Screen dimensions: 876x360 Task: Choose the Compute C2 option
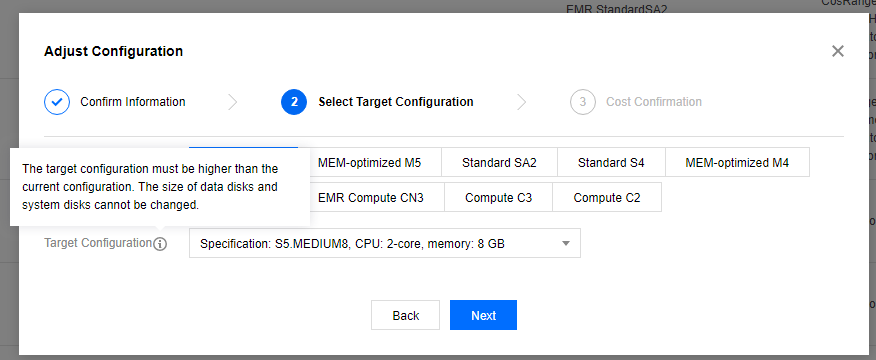[607, 197]
